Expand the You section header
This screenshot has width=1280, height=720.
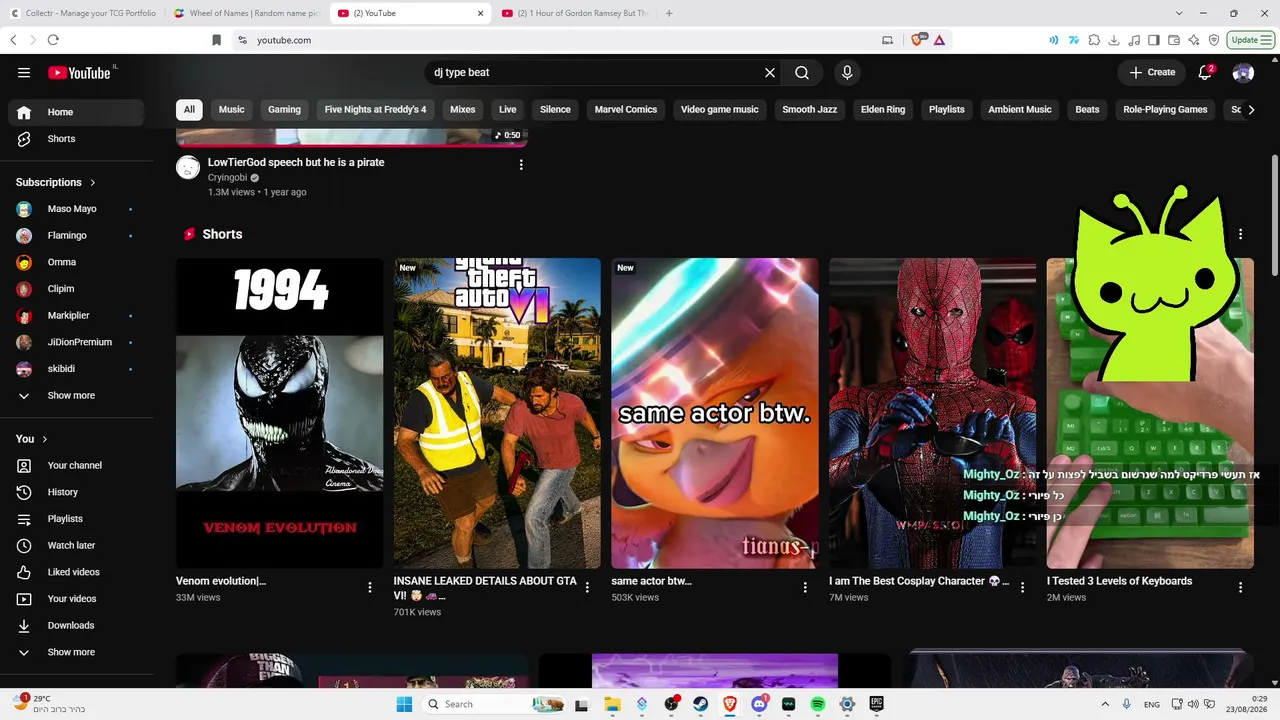pyautogui.click(x=32, y=439)
